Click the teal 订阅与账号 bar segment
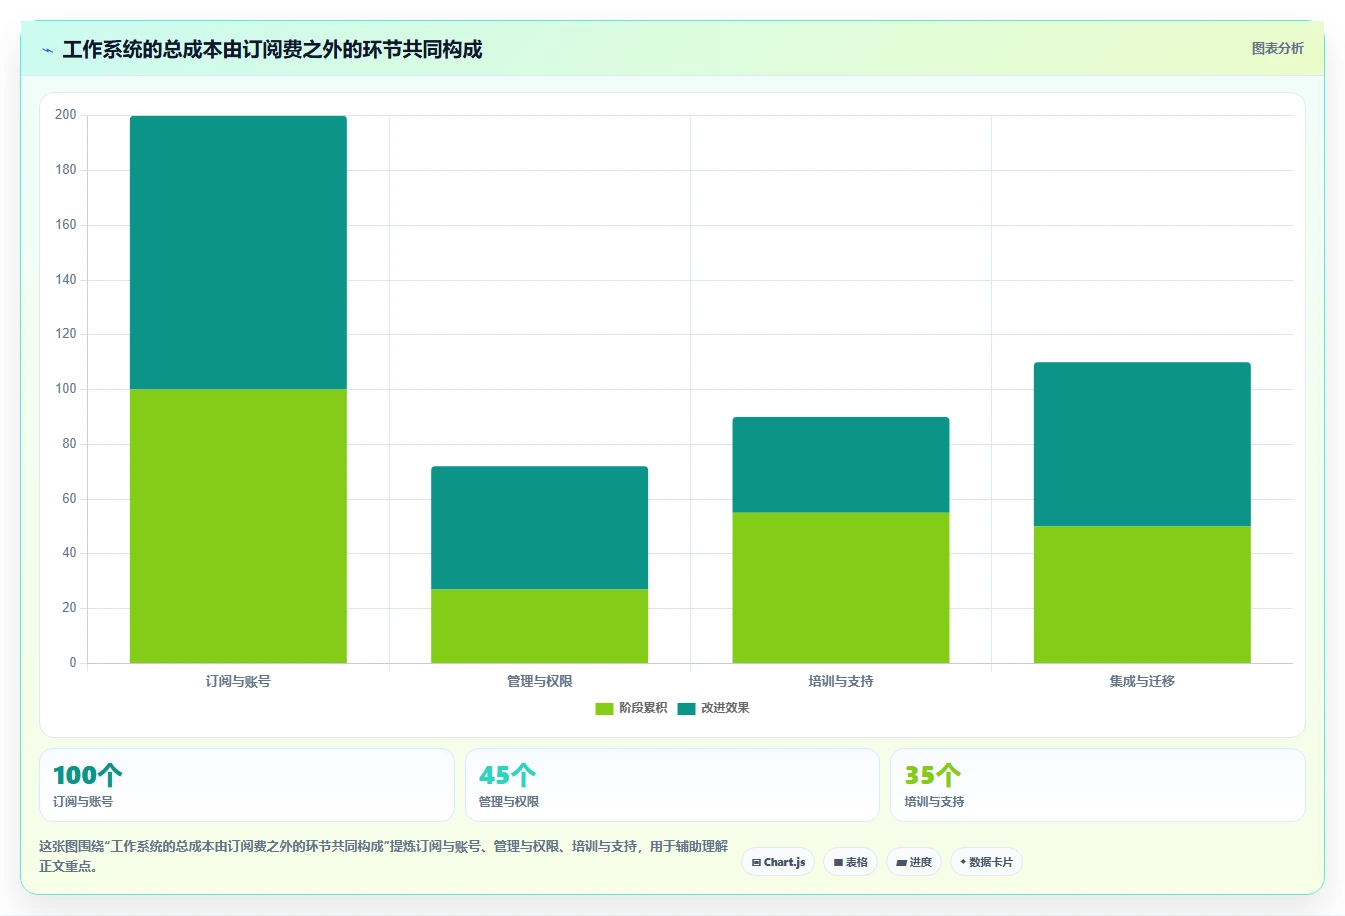The height and width of the screenshot is (916, 1345). [238, 252]
